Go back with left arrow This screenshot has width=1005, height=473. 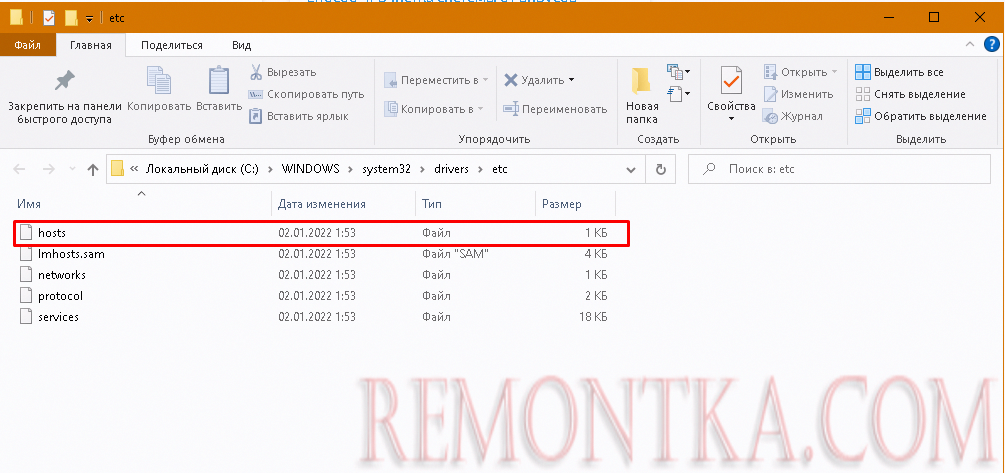pos(20,169)
